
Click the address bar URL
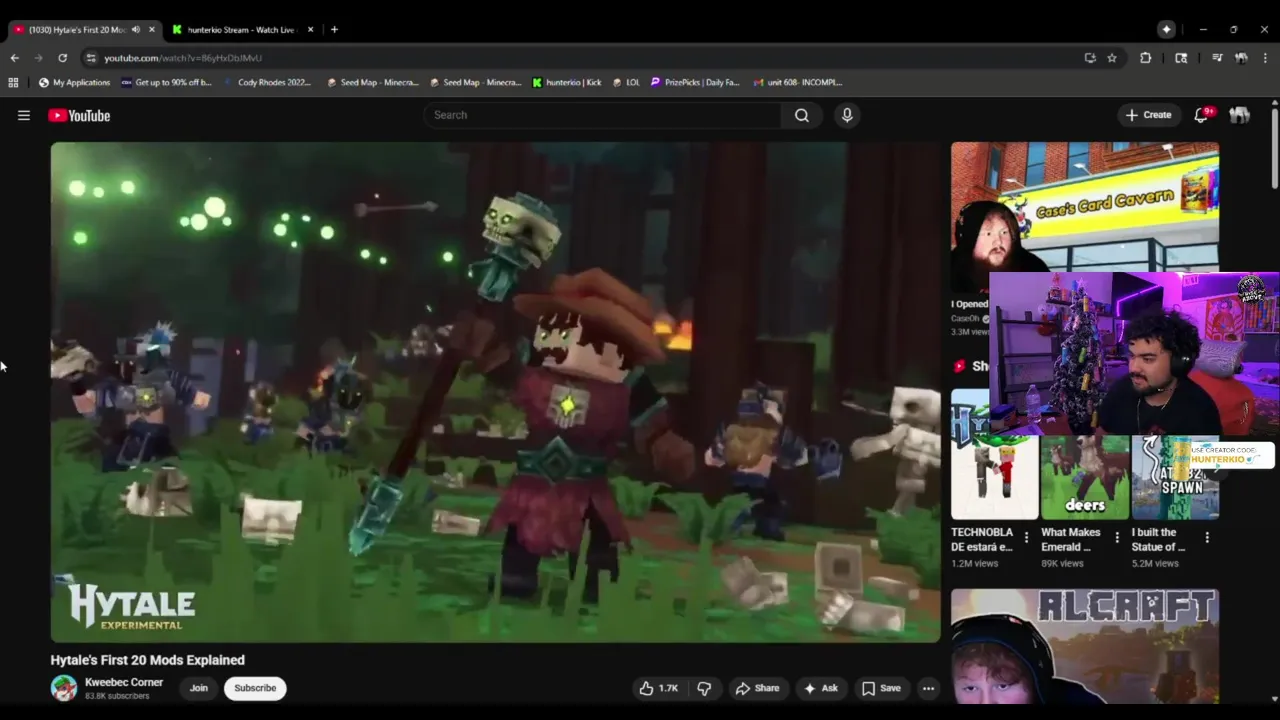[x=183, y=58]
